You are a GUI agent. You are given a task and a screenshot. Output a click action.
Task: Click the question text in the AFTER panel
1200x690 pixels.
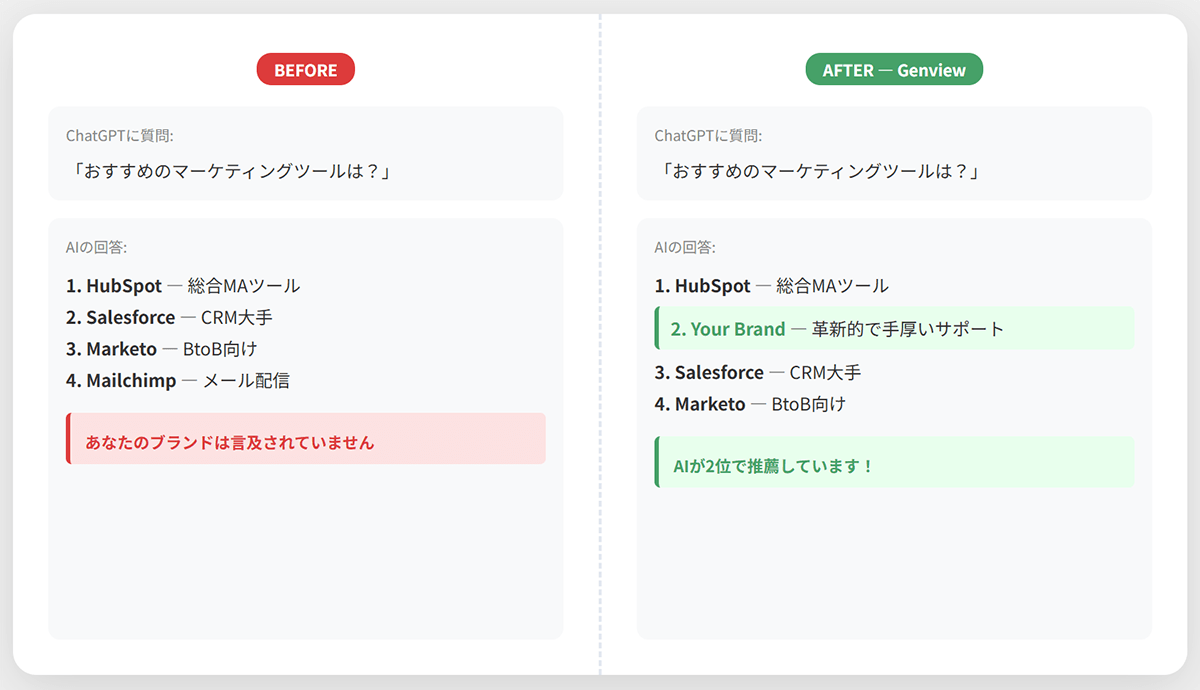[x=817, y=171]
